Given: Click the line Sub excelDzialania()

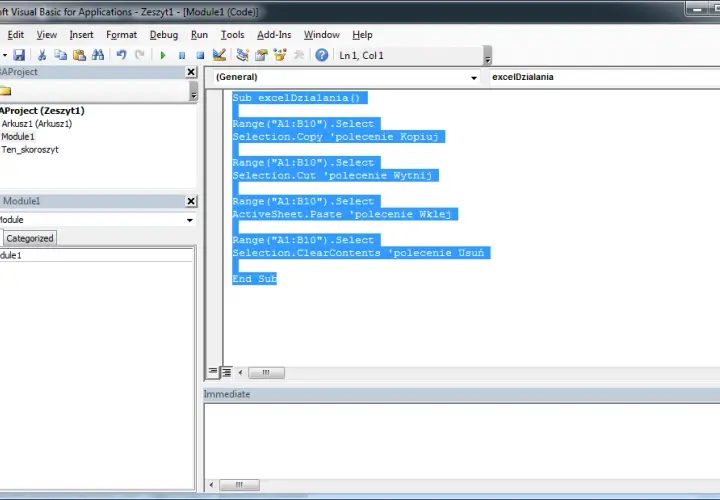Looking at the screenshot, I should tap(296, 98).
